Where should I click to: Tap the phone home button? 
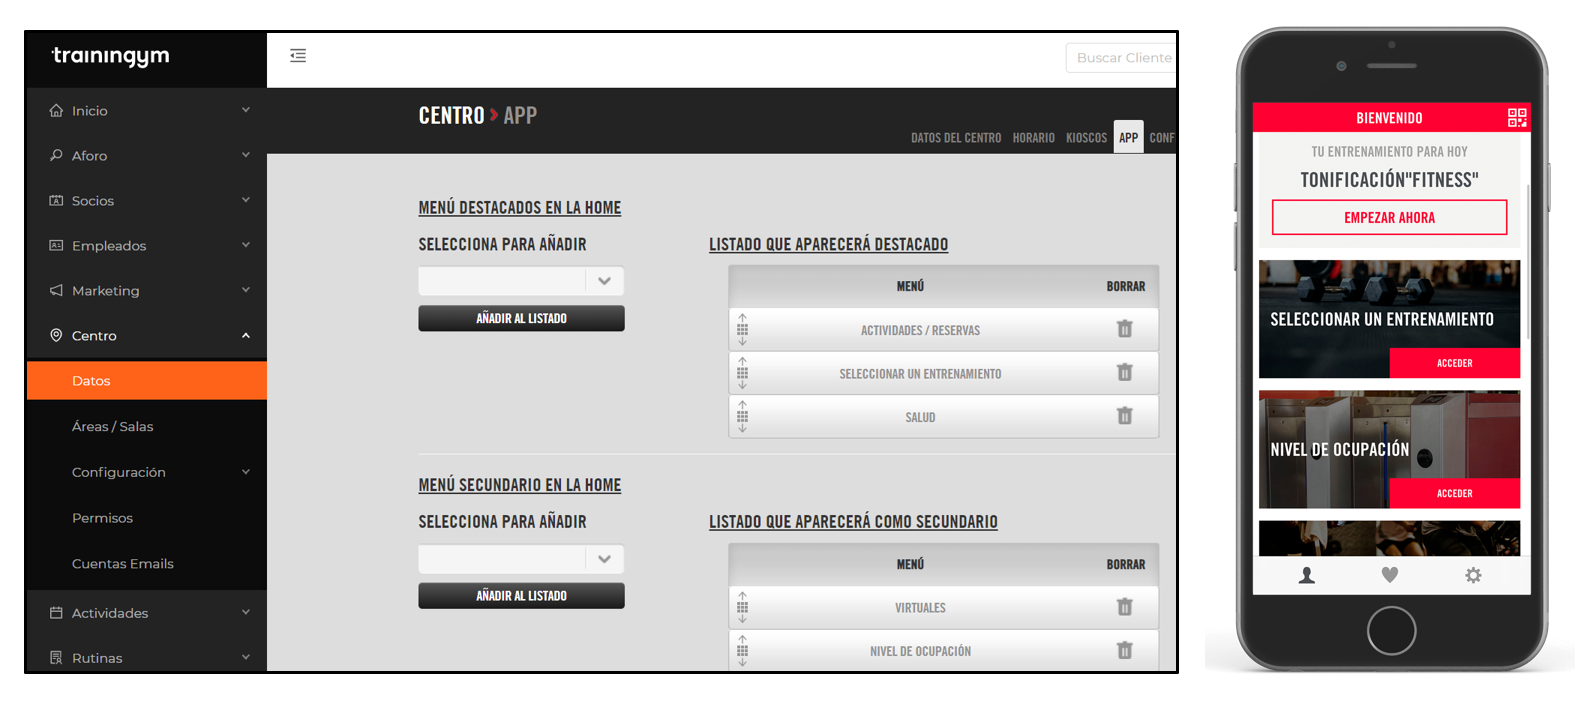[x=1391, y=630]
